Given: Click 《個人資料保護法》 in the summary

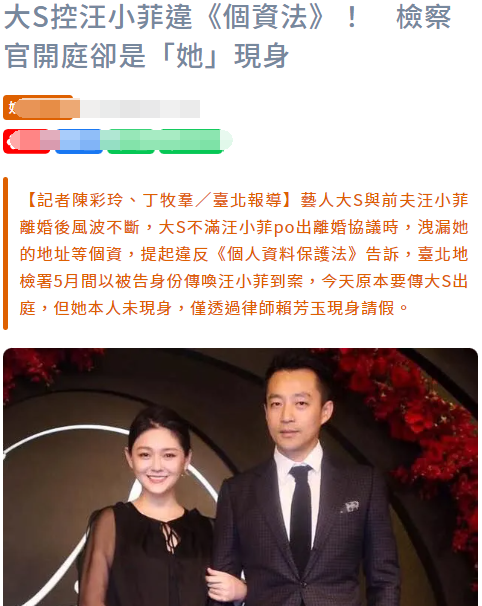Looking at the screenshot, I should (287, 254).
